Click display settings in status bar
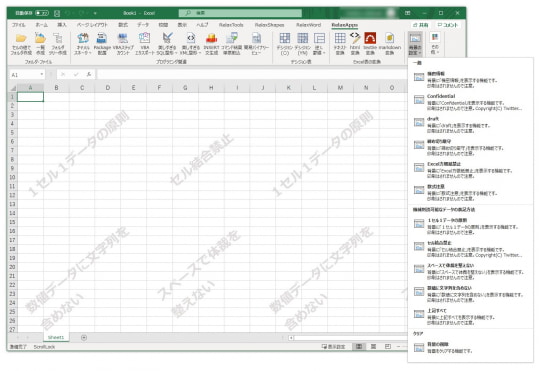 coord(333,347)
